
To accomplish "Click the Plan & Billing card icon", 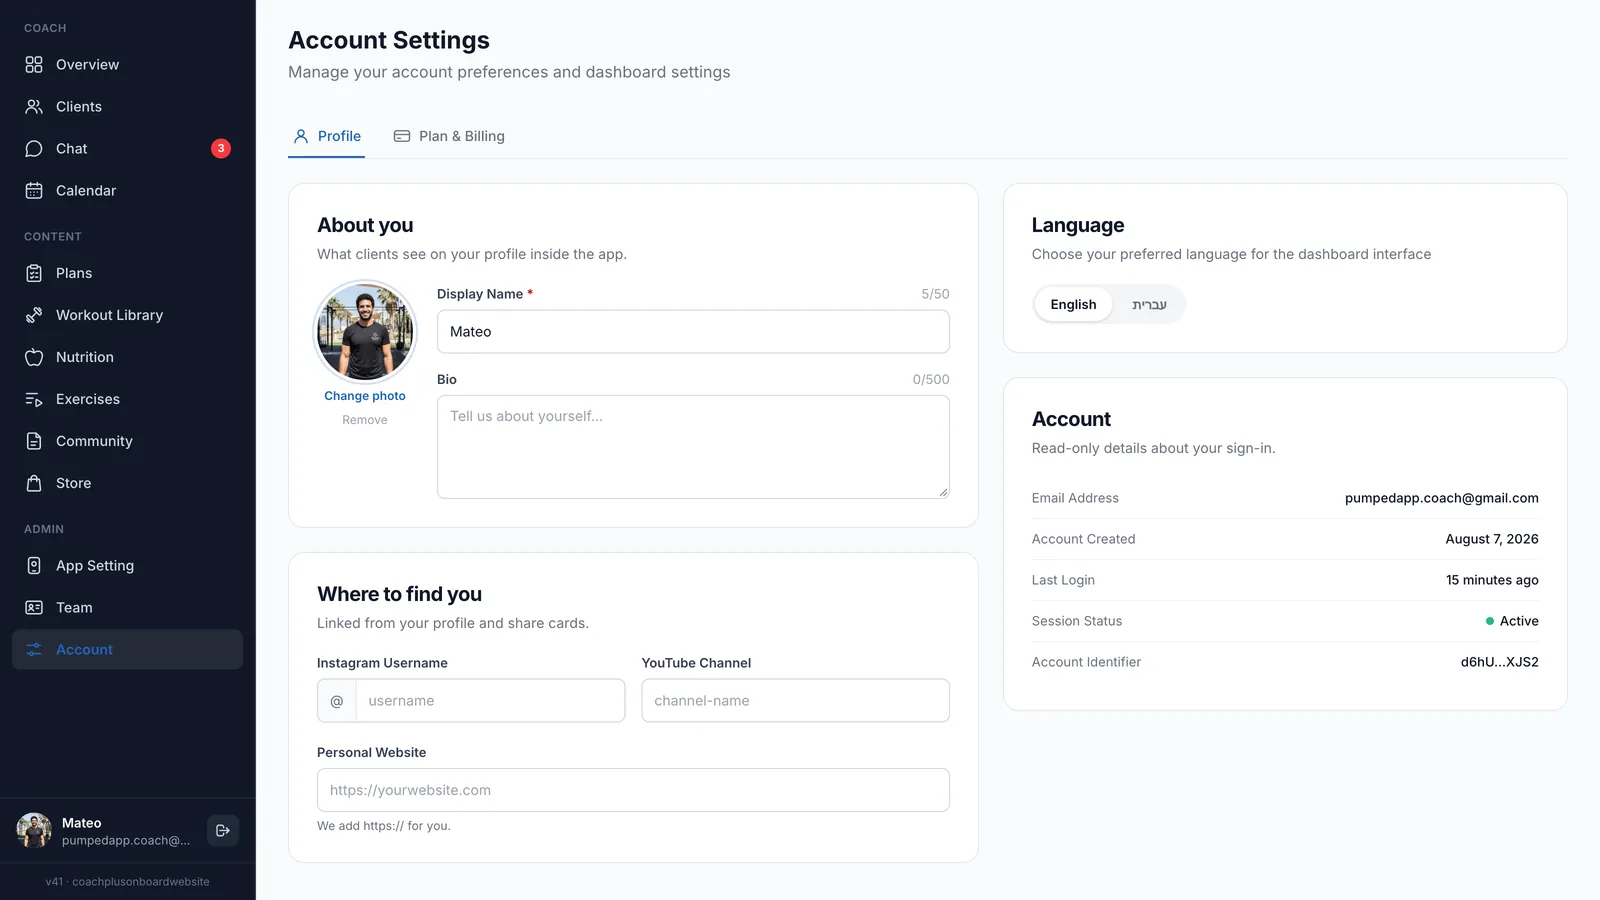I will [402, 136].
